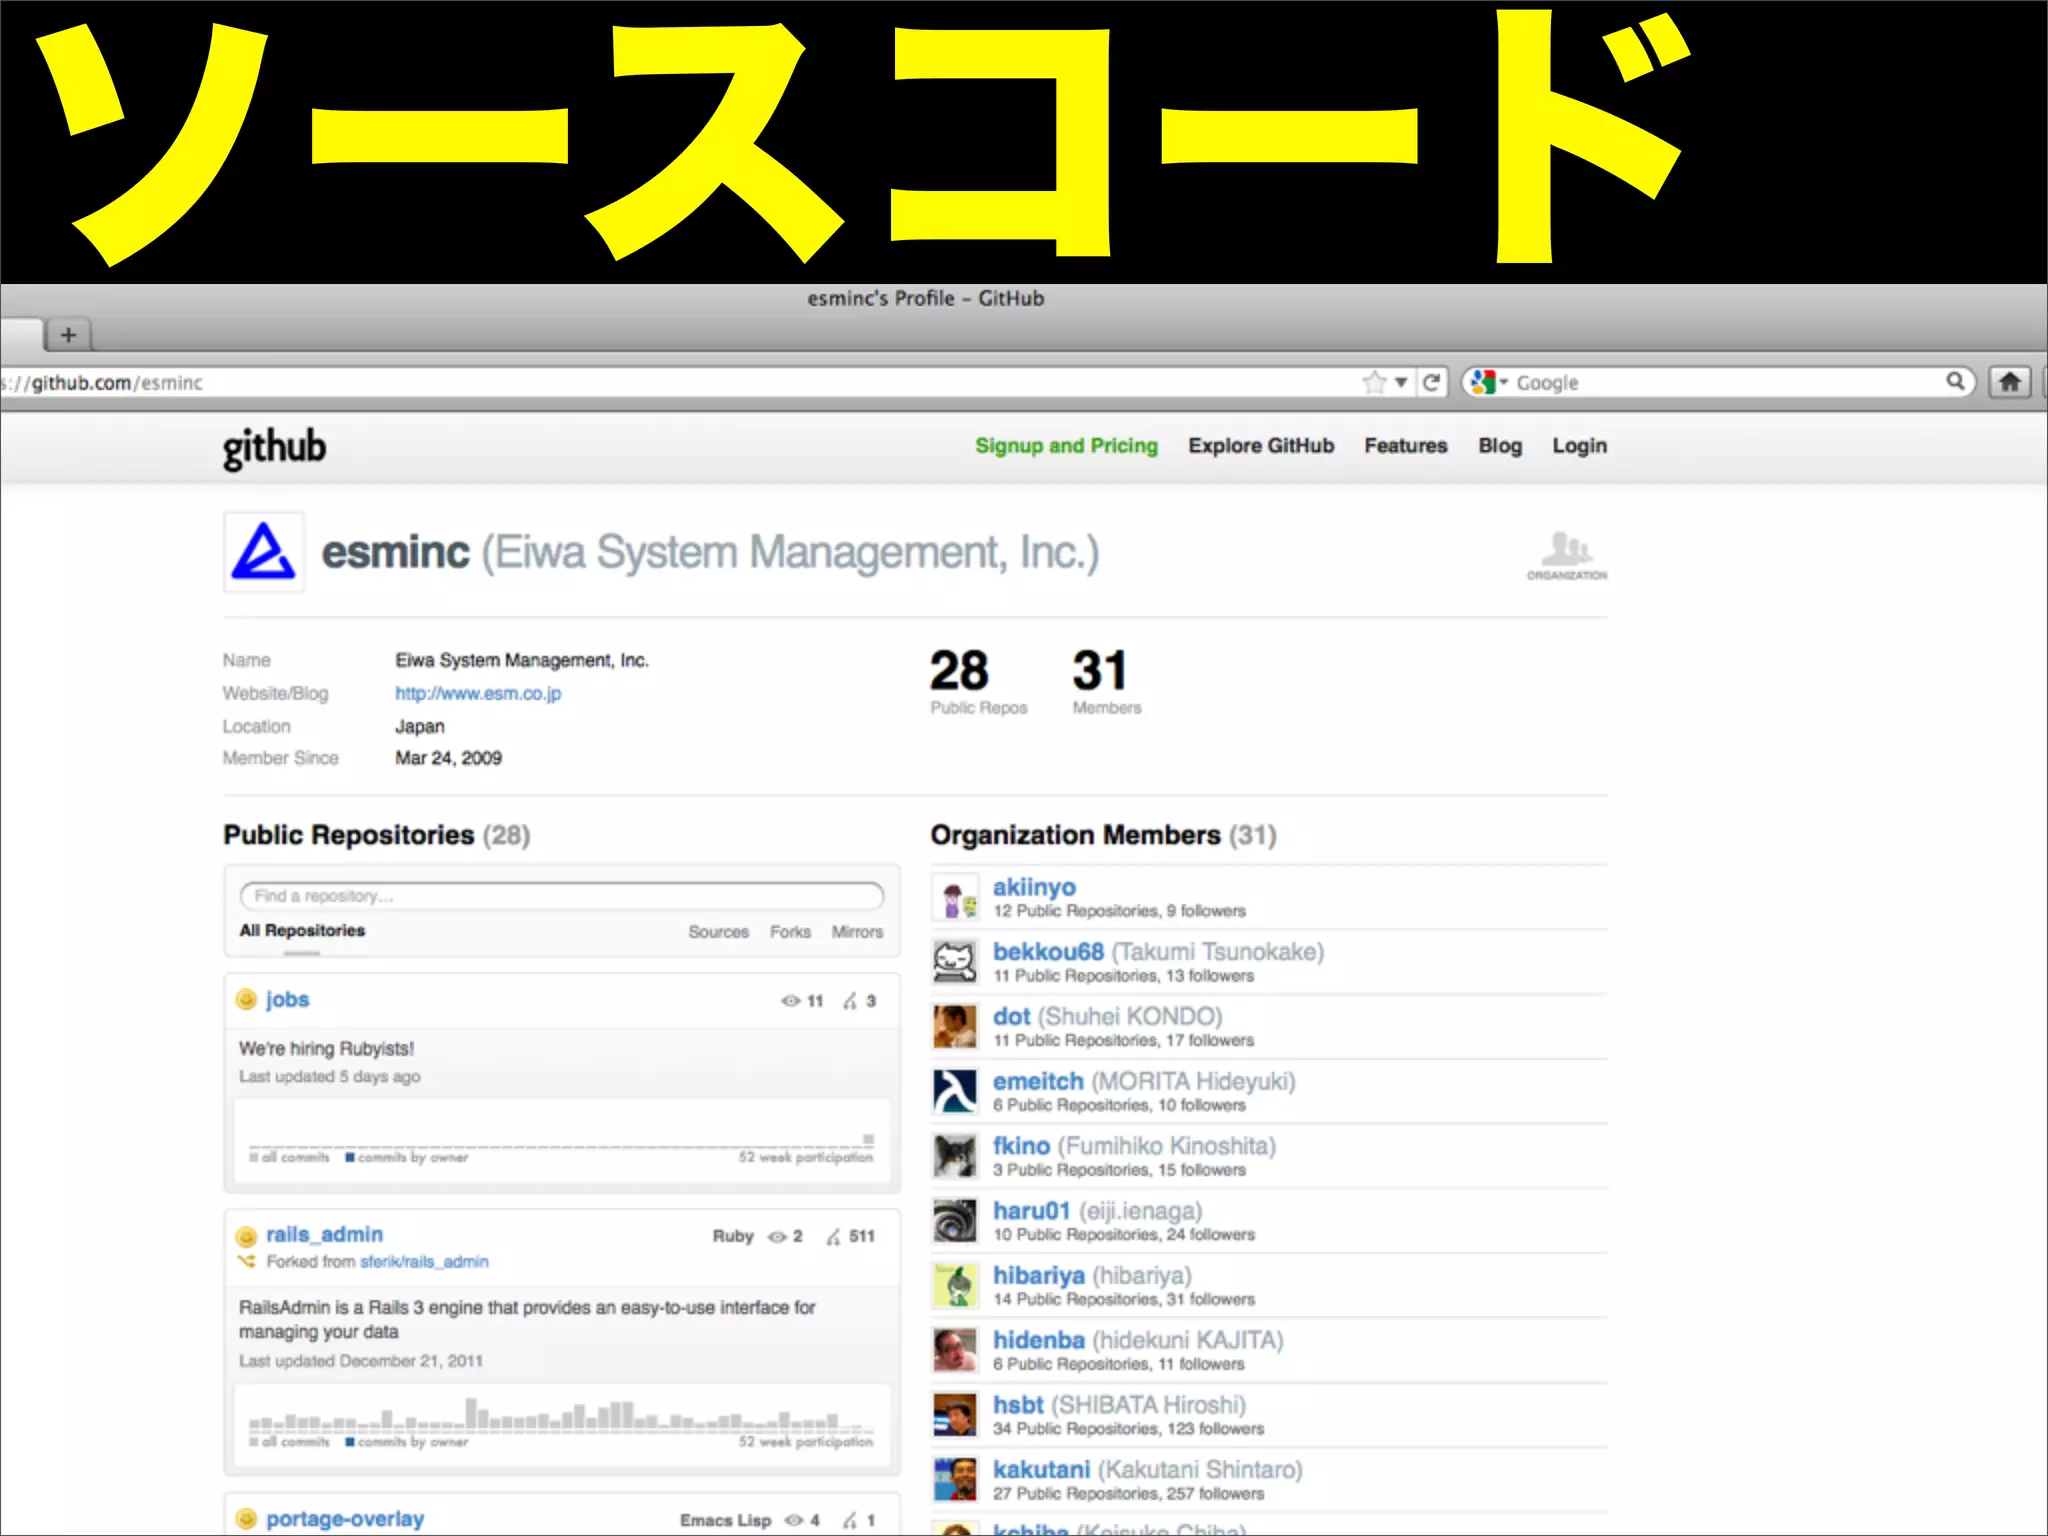Click jobs repository forks icon

coord(850,1001)
